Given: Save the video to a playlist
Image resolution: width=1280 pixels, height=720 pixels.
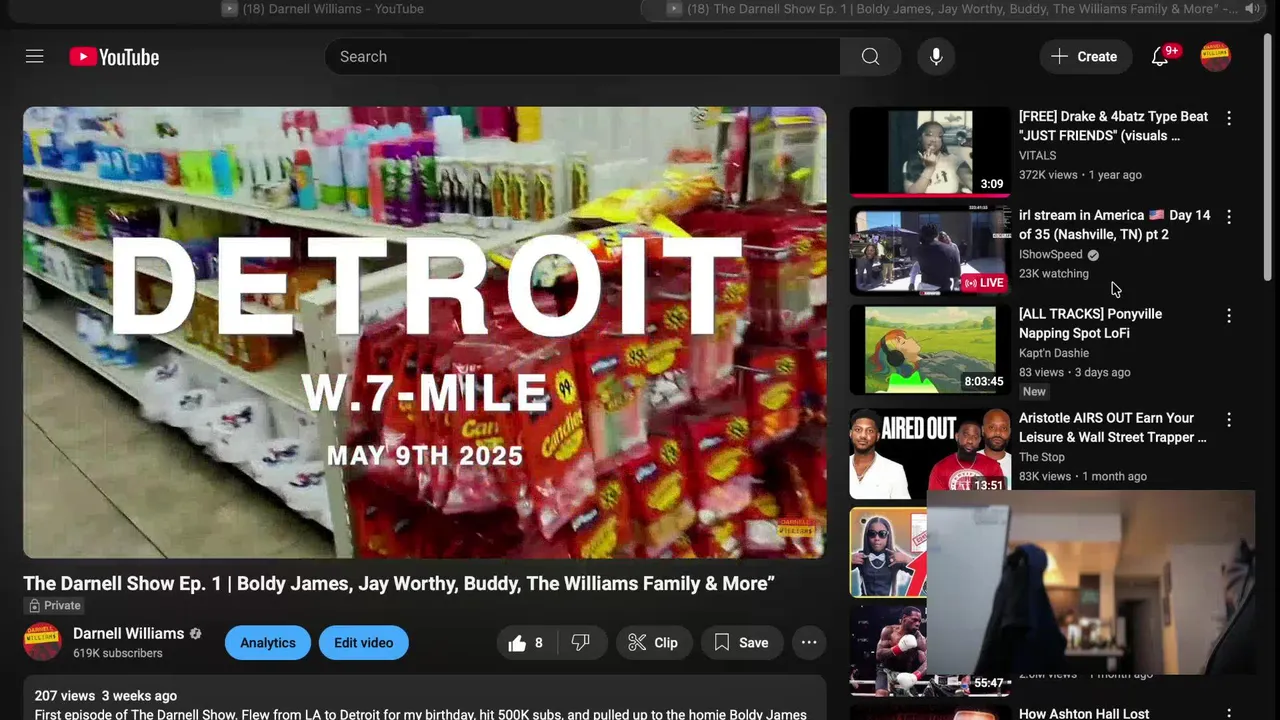Looking at the screenshot, I should click(x=741, y=643).
